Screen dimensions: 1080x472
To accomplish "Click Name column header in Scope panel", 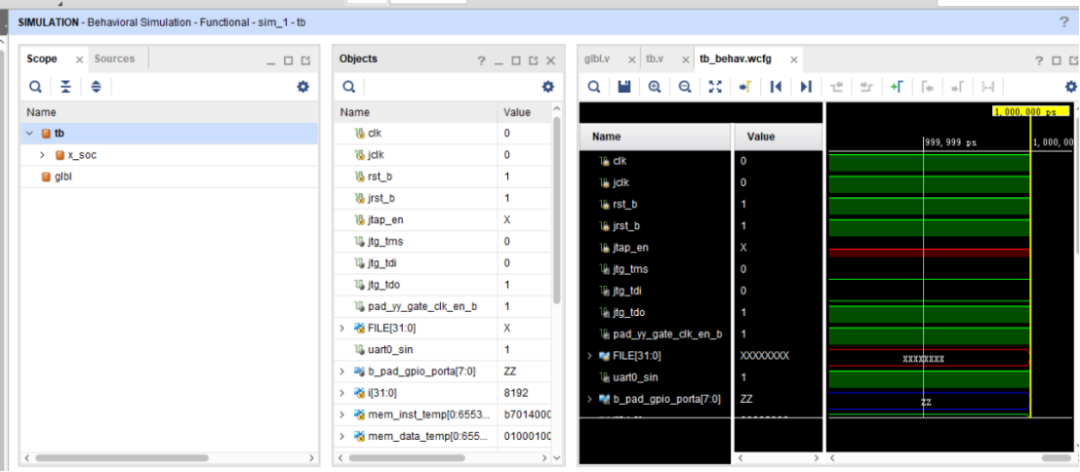I will 169,112.
